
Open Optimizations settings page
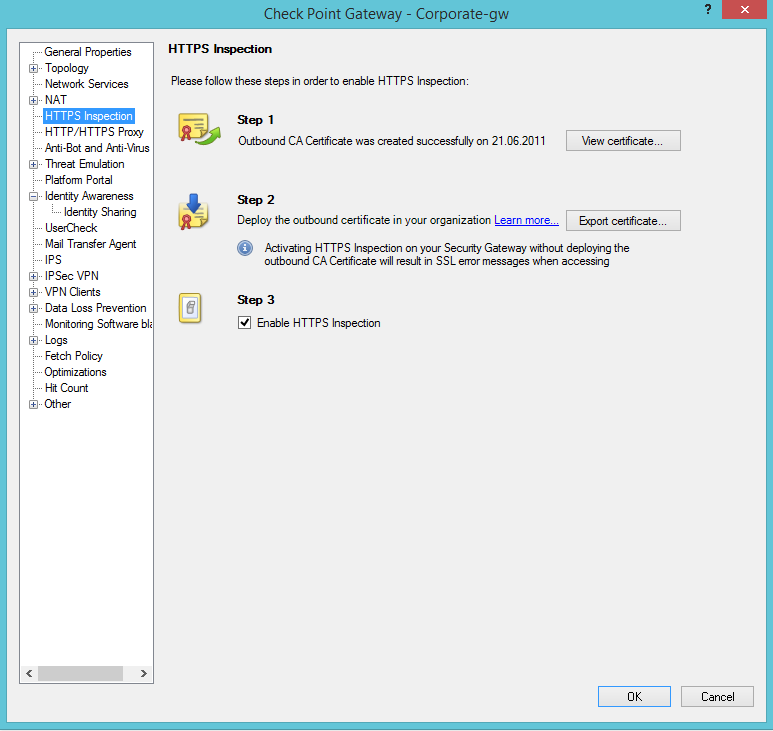tap(75, 372)
